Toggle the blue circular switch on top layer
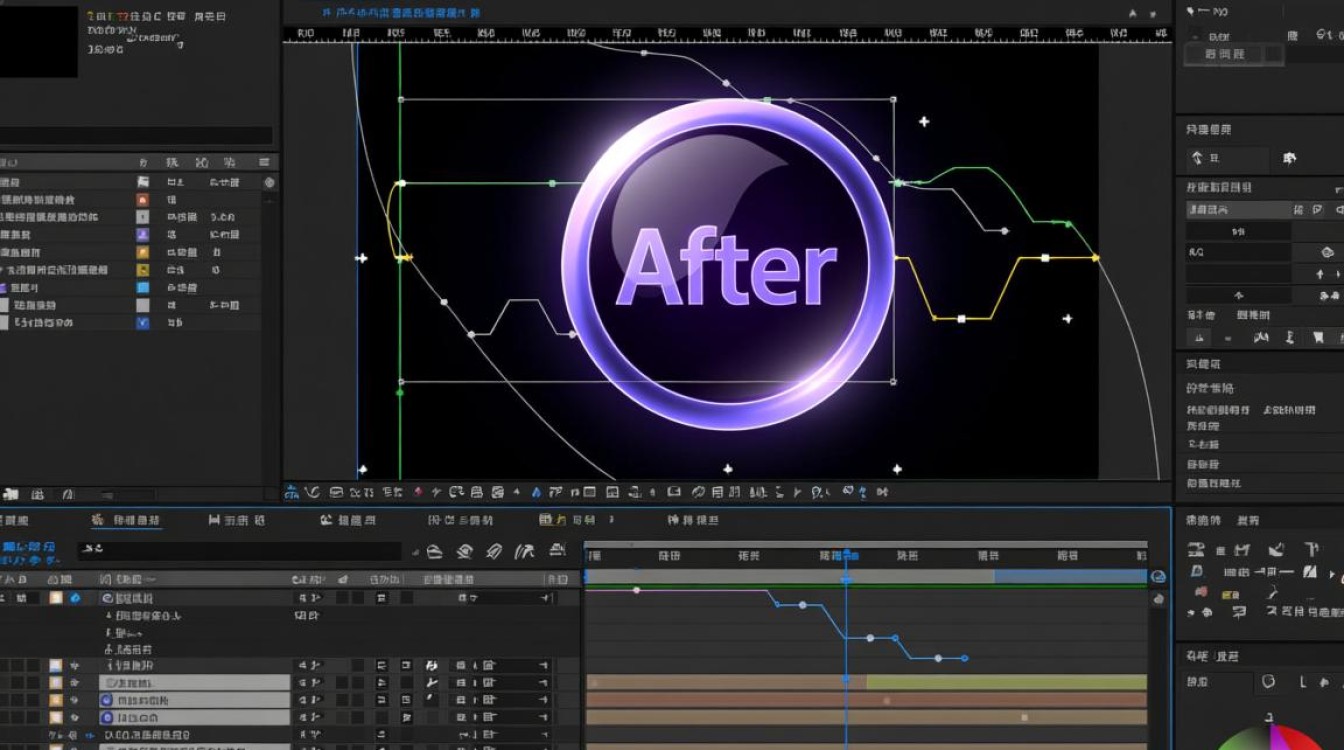Screen dimensions: 1344x750 (x=74, y=598)
